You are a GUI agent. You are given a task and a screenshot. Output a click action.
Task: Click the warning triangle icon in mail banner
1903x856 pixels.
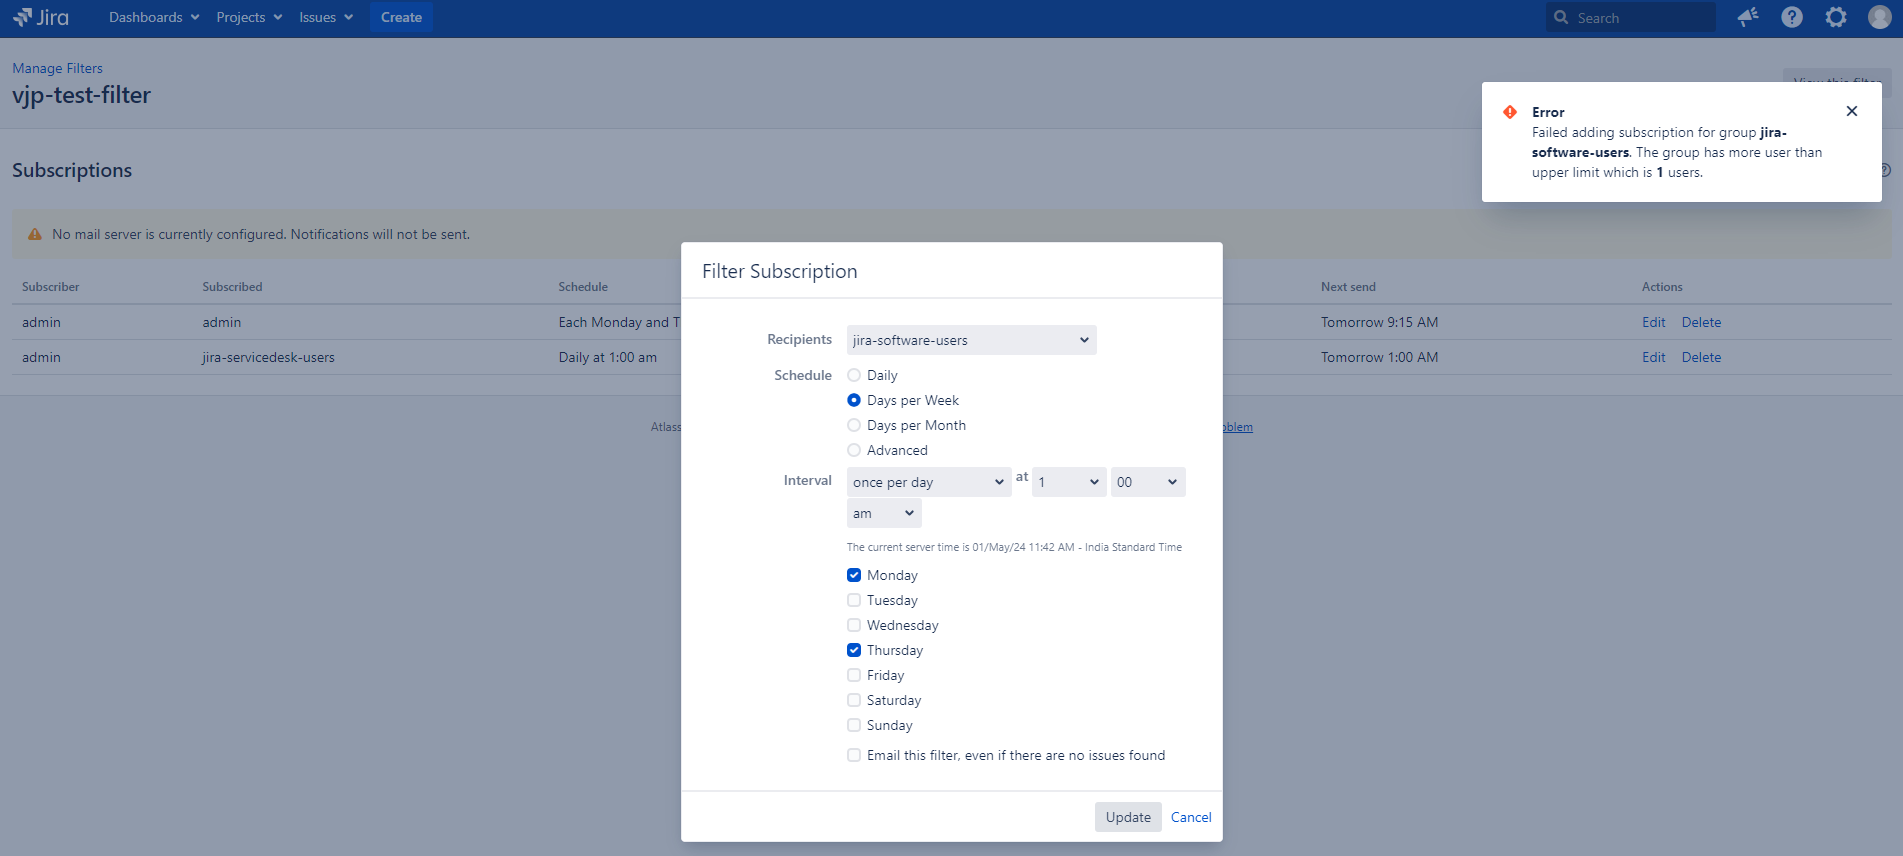tap(35, 234)
